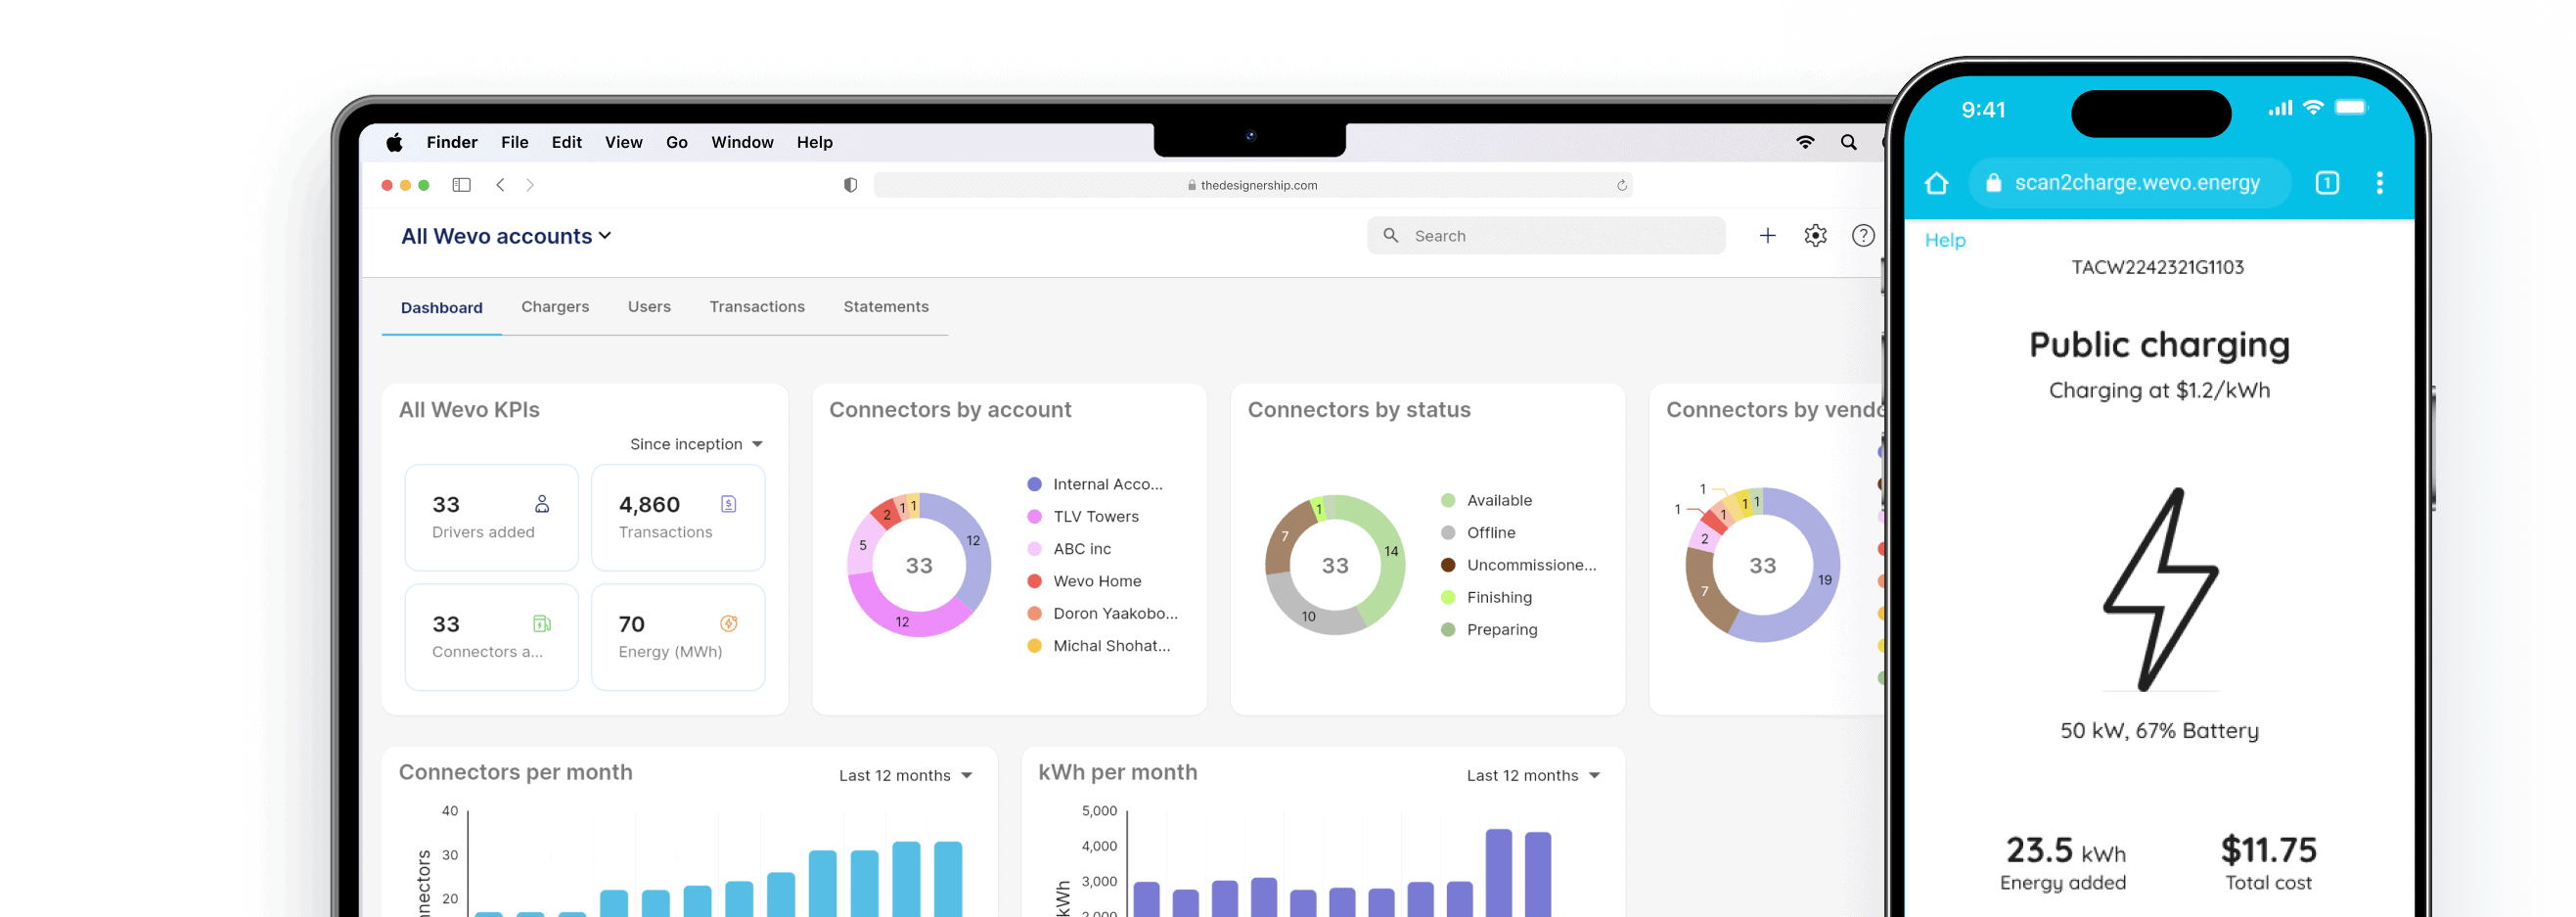Click the privacy shield icon
The image size is (2576, 917).
coord(850,185)
